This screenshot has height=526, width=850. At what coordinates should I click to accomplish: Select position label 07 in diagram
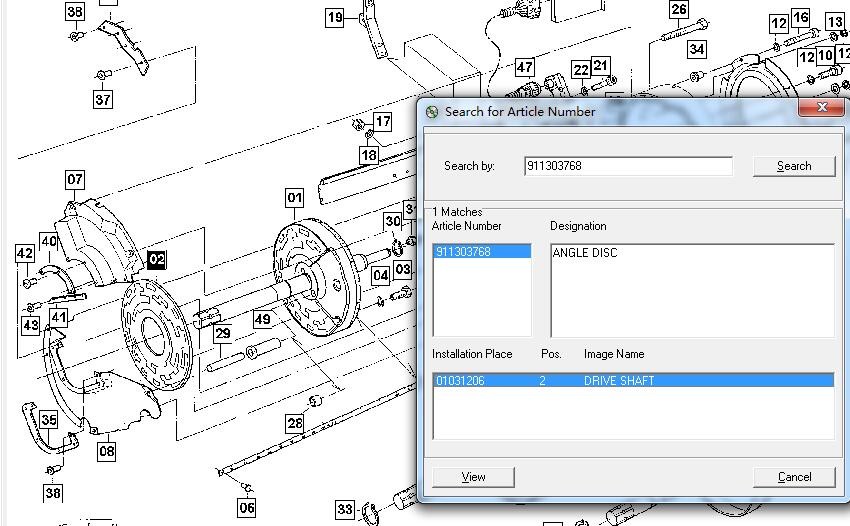[75, 179]
